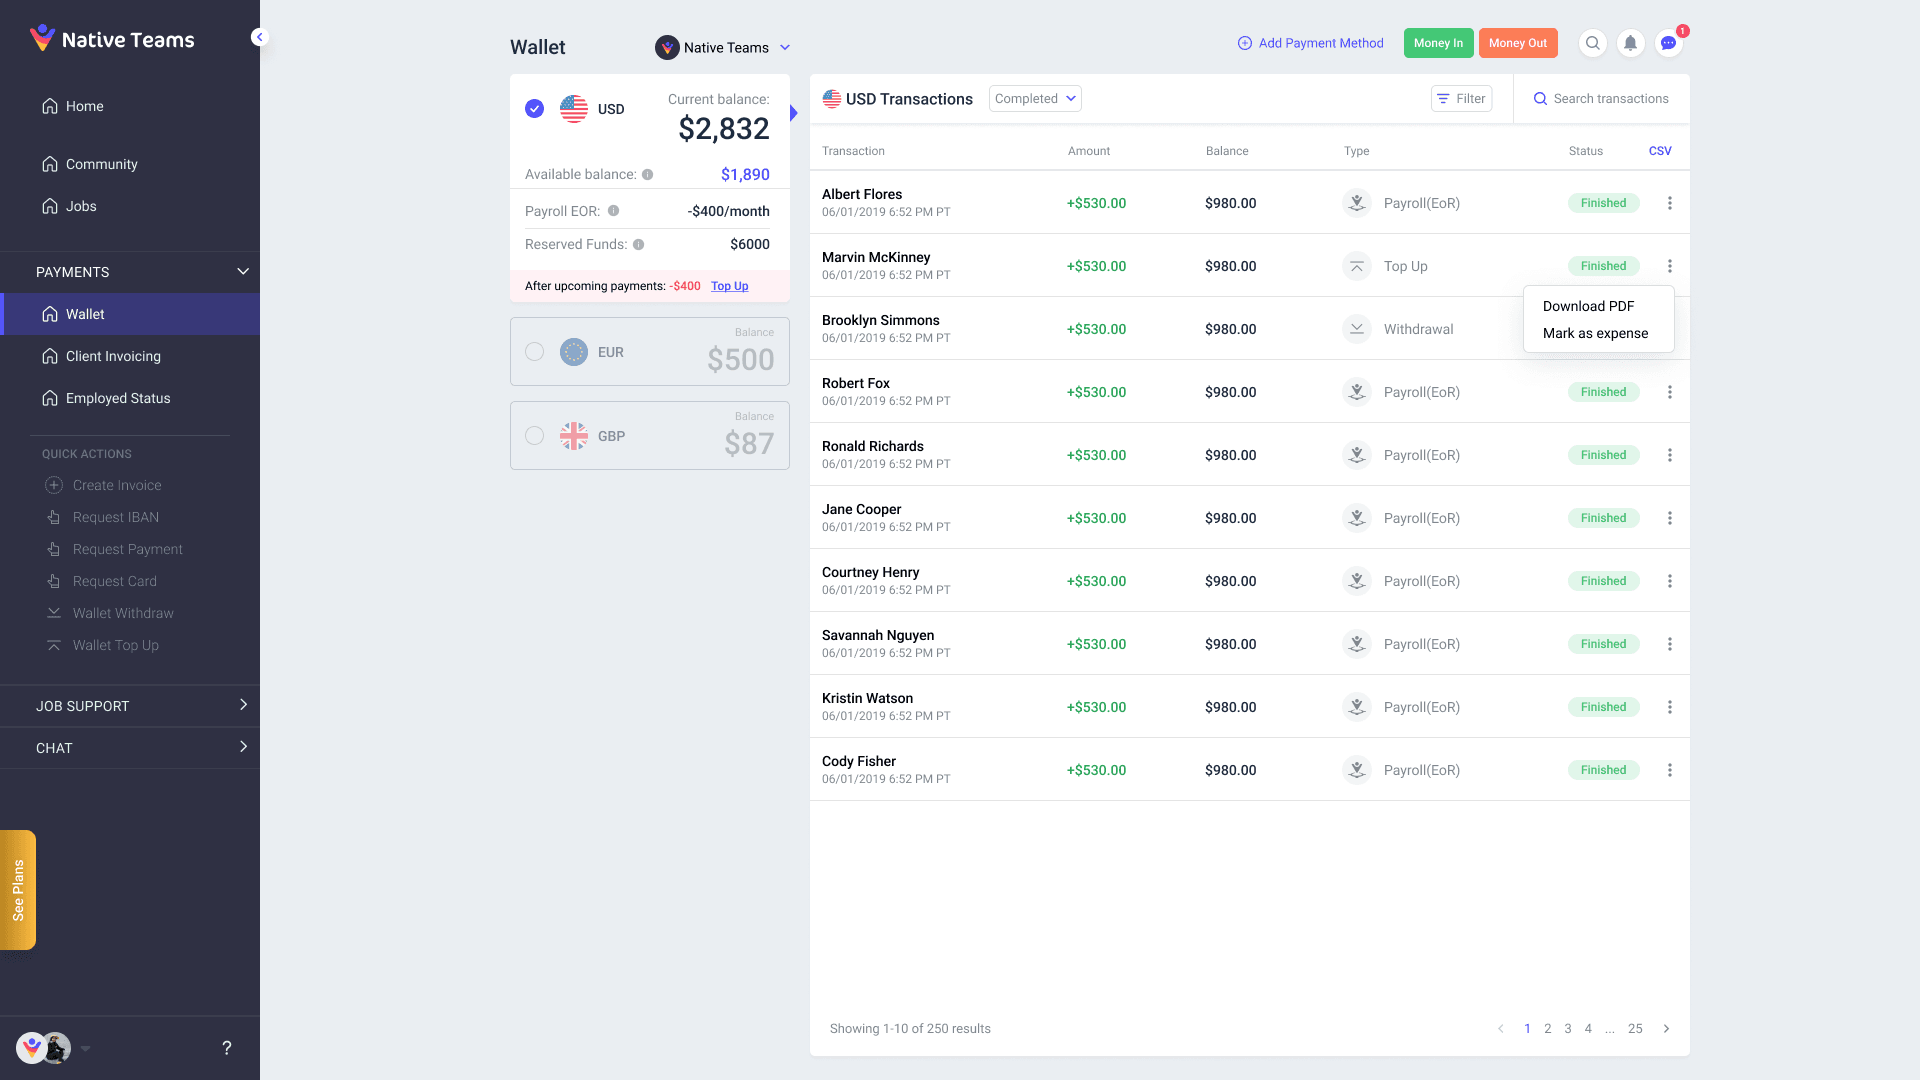This screenshot has height=1080, width=1920.
Task: Click next page arrow in pagination
Action: (x=1666, y=1029)
